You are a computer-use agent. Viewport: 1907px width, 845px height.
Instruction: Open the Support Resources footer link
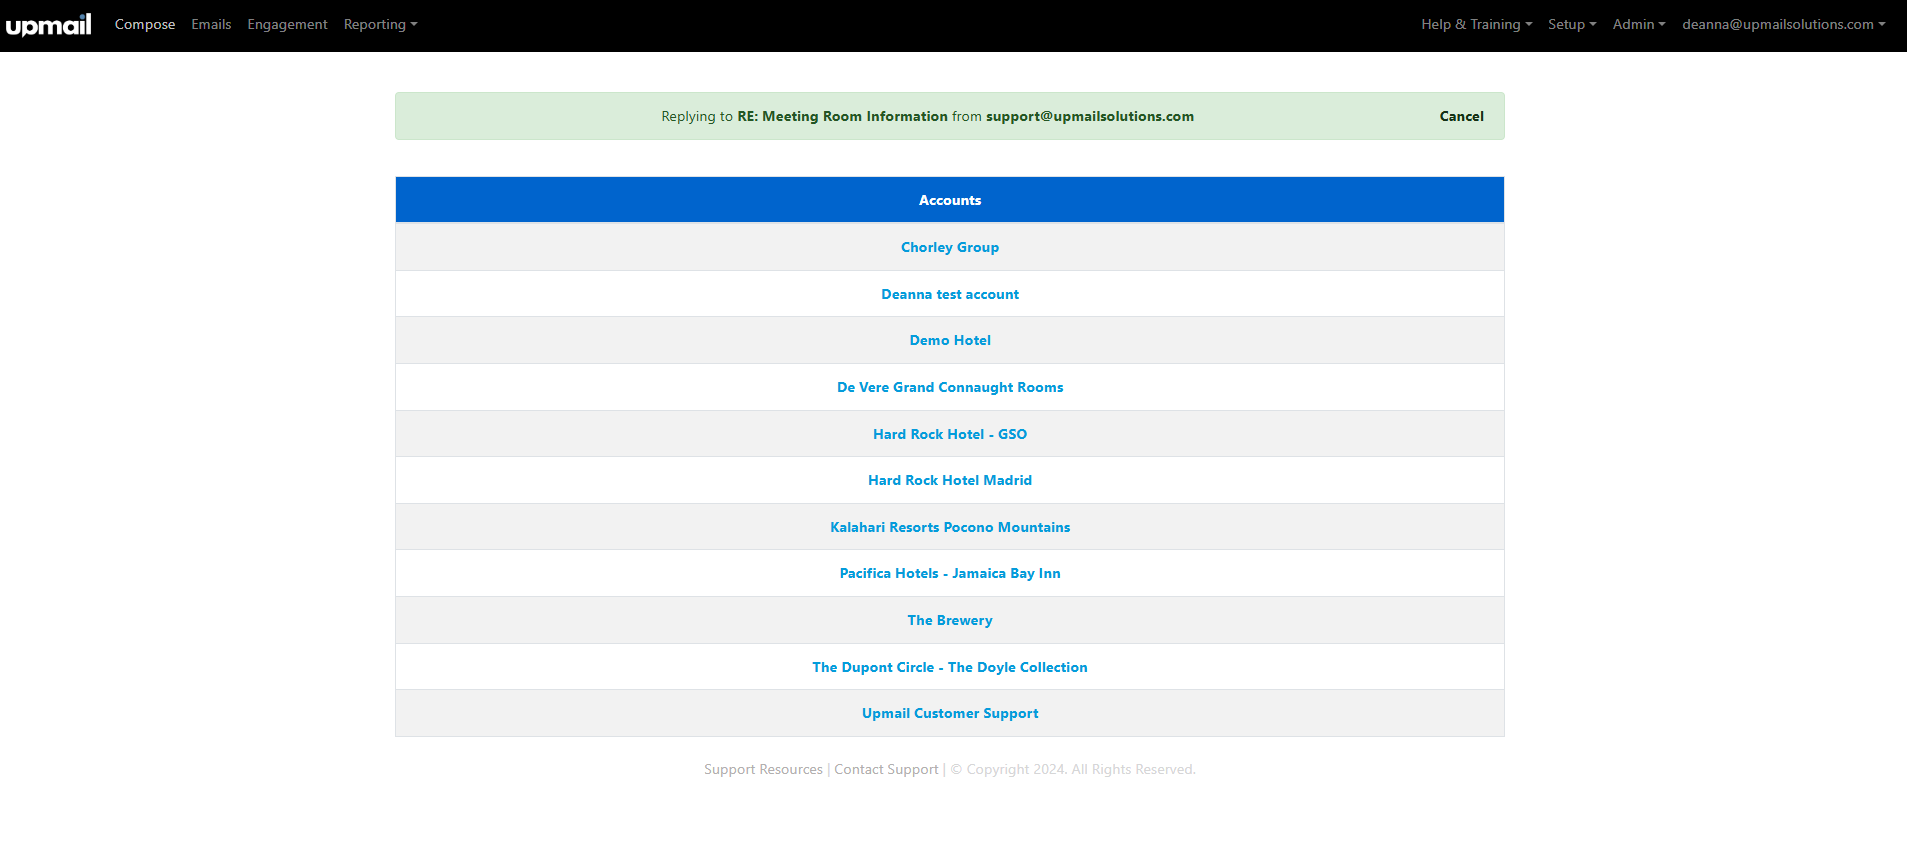click(763, 769)
